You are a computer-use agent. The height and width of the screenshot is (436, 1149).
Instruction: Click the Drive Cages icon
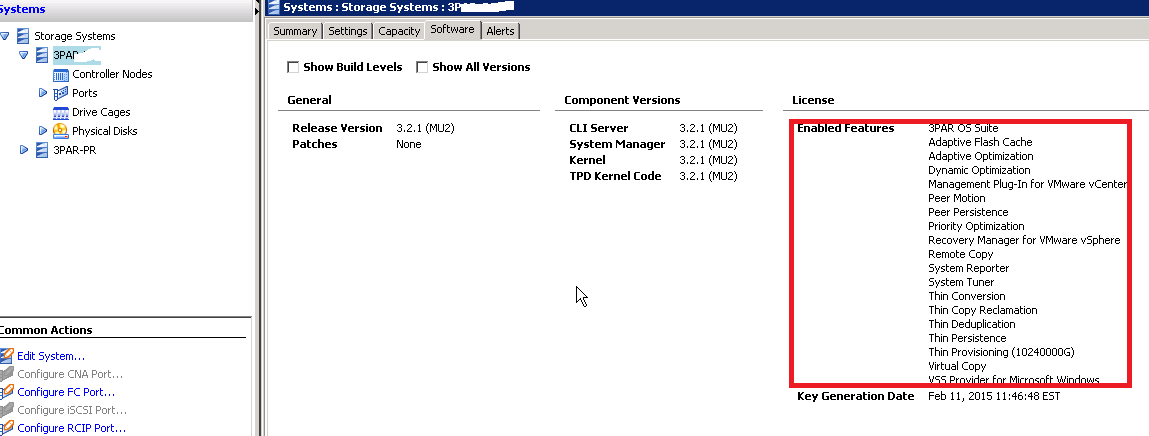click(x=61, y=112)
